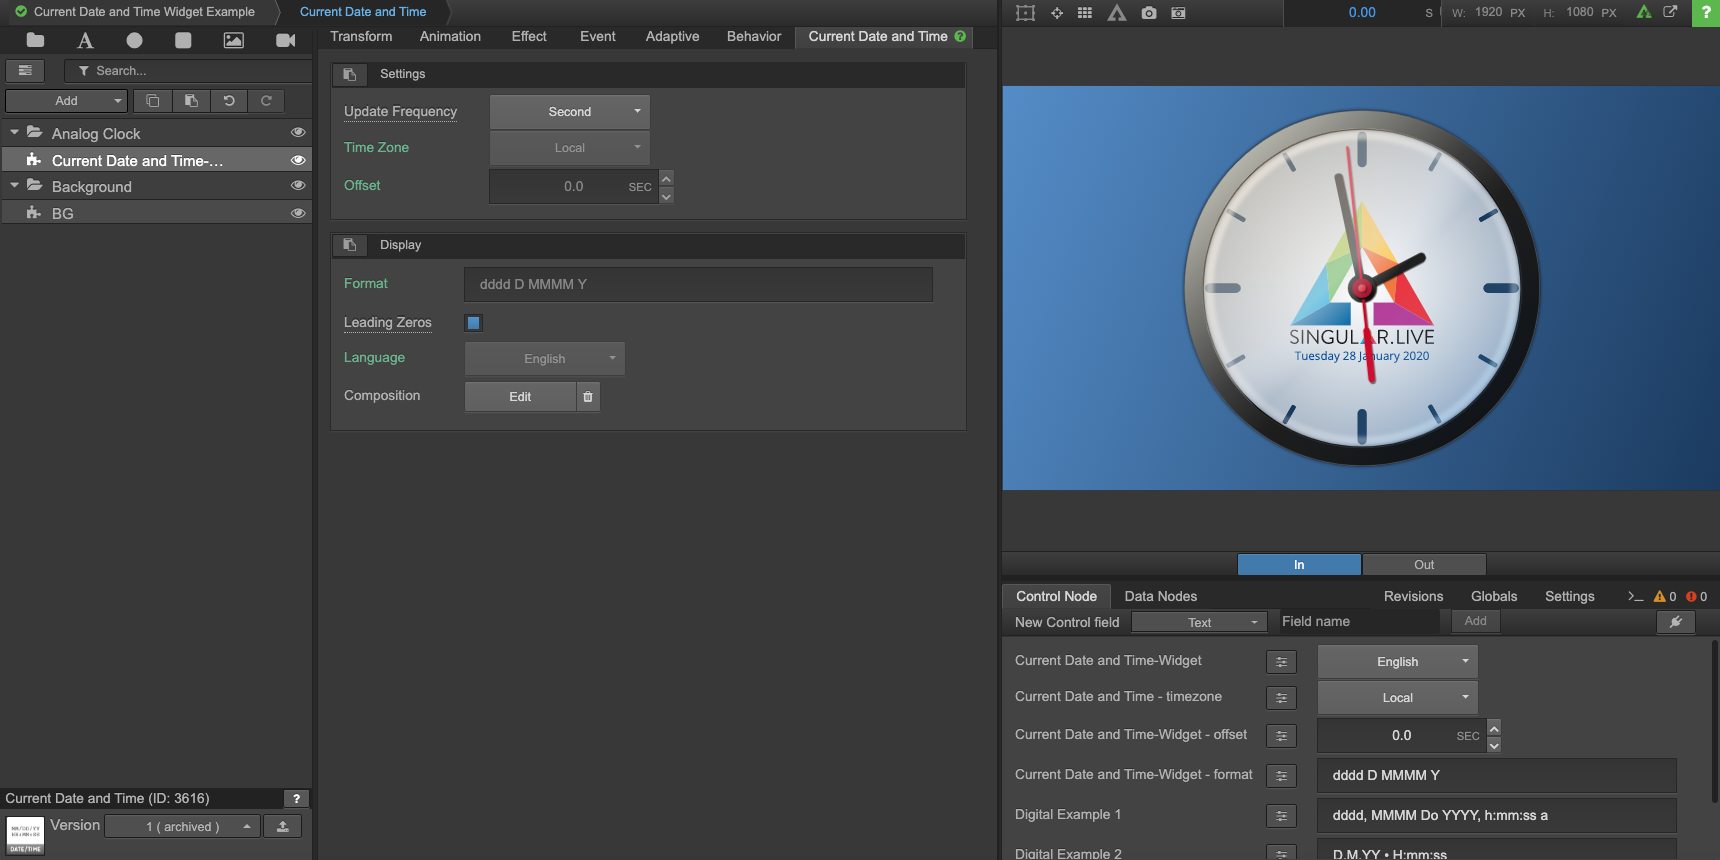Click the ellipse shape tool icon
This screenshot has width=1720, height=860.
134,40
